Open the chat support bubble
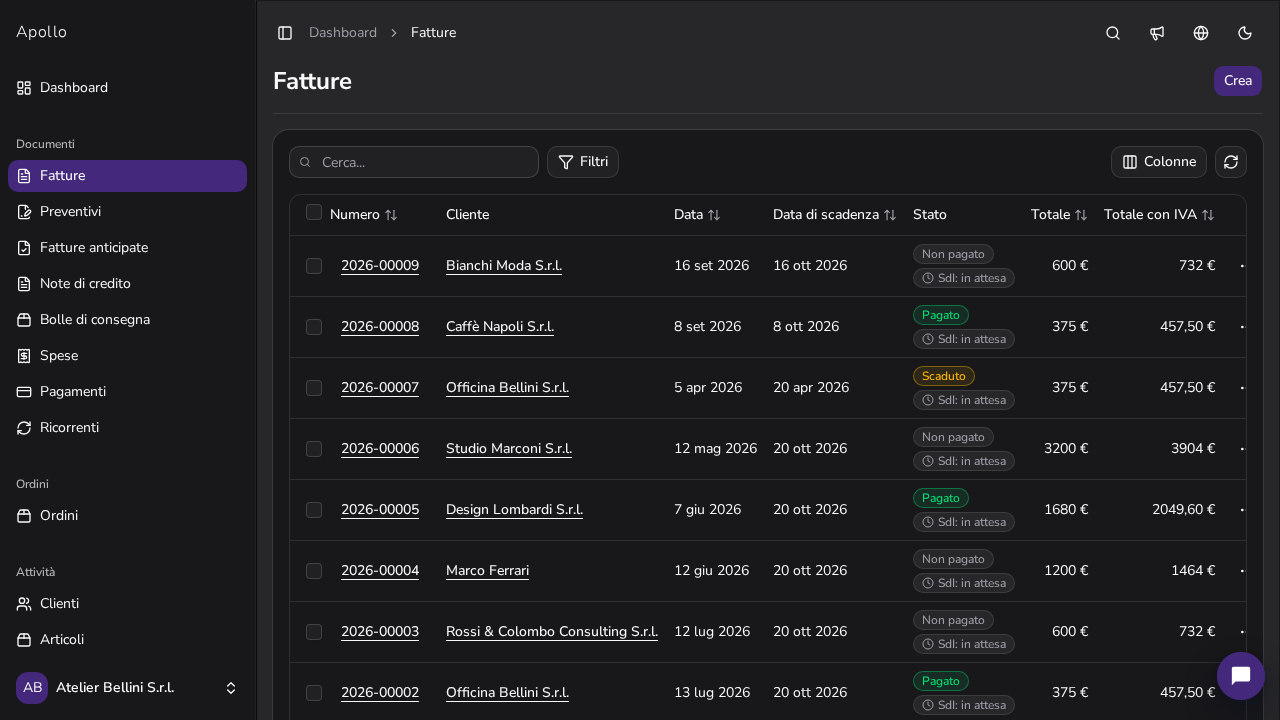Screen dimensions: 1280x720 pos(1241,676)
